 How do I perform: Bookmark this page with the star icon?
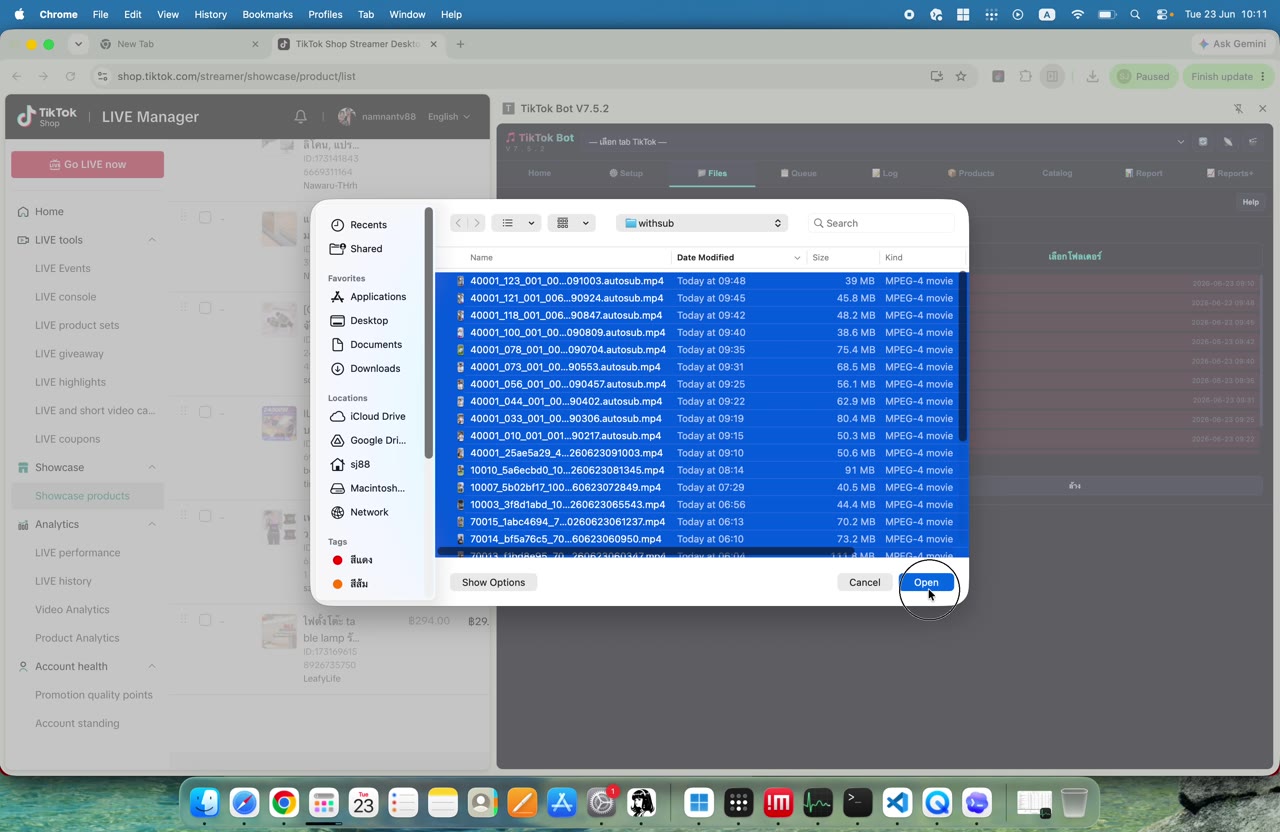[x=961, y=76]
